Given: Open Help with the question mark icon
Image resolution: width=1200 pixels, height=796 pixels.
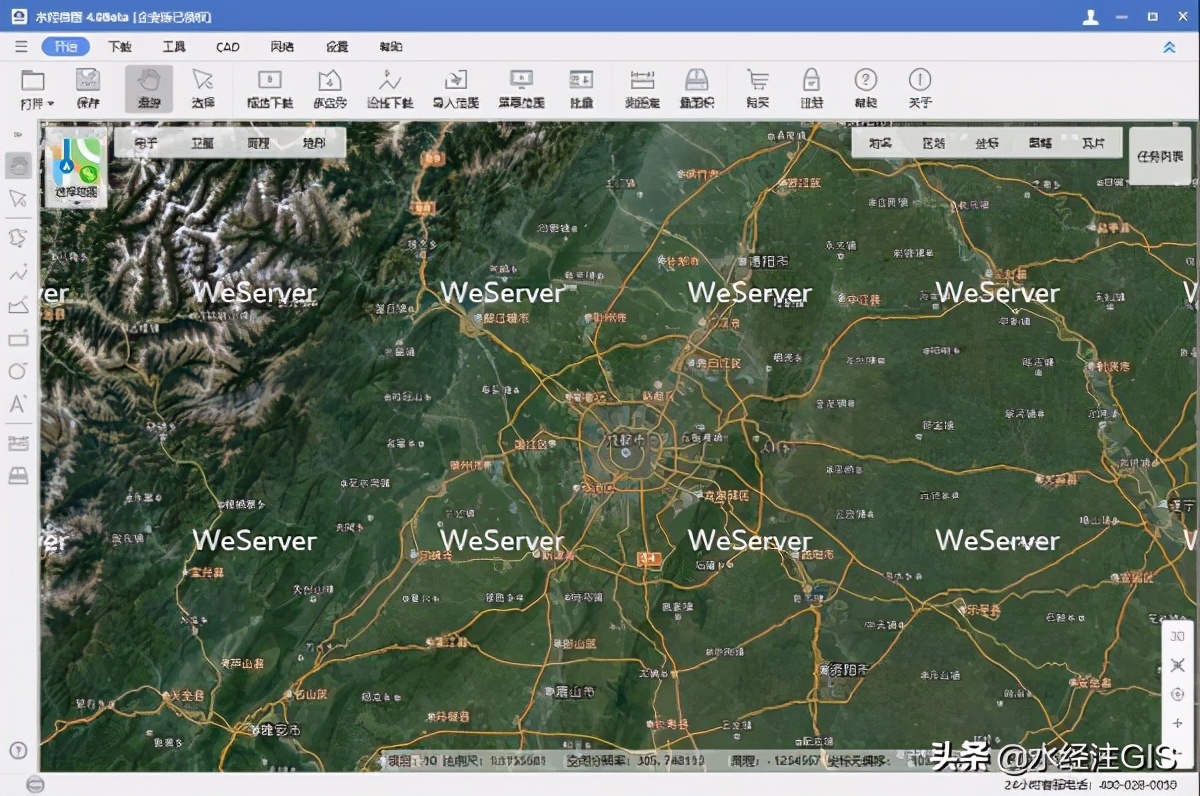Looking at the screenshot, I should pos(866,80).
